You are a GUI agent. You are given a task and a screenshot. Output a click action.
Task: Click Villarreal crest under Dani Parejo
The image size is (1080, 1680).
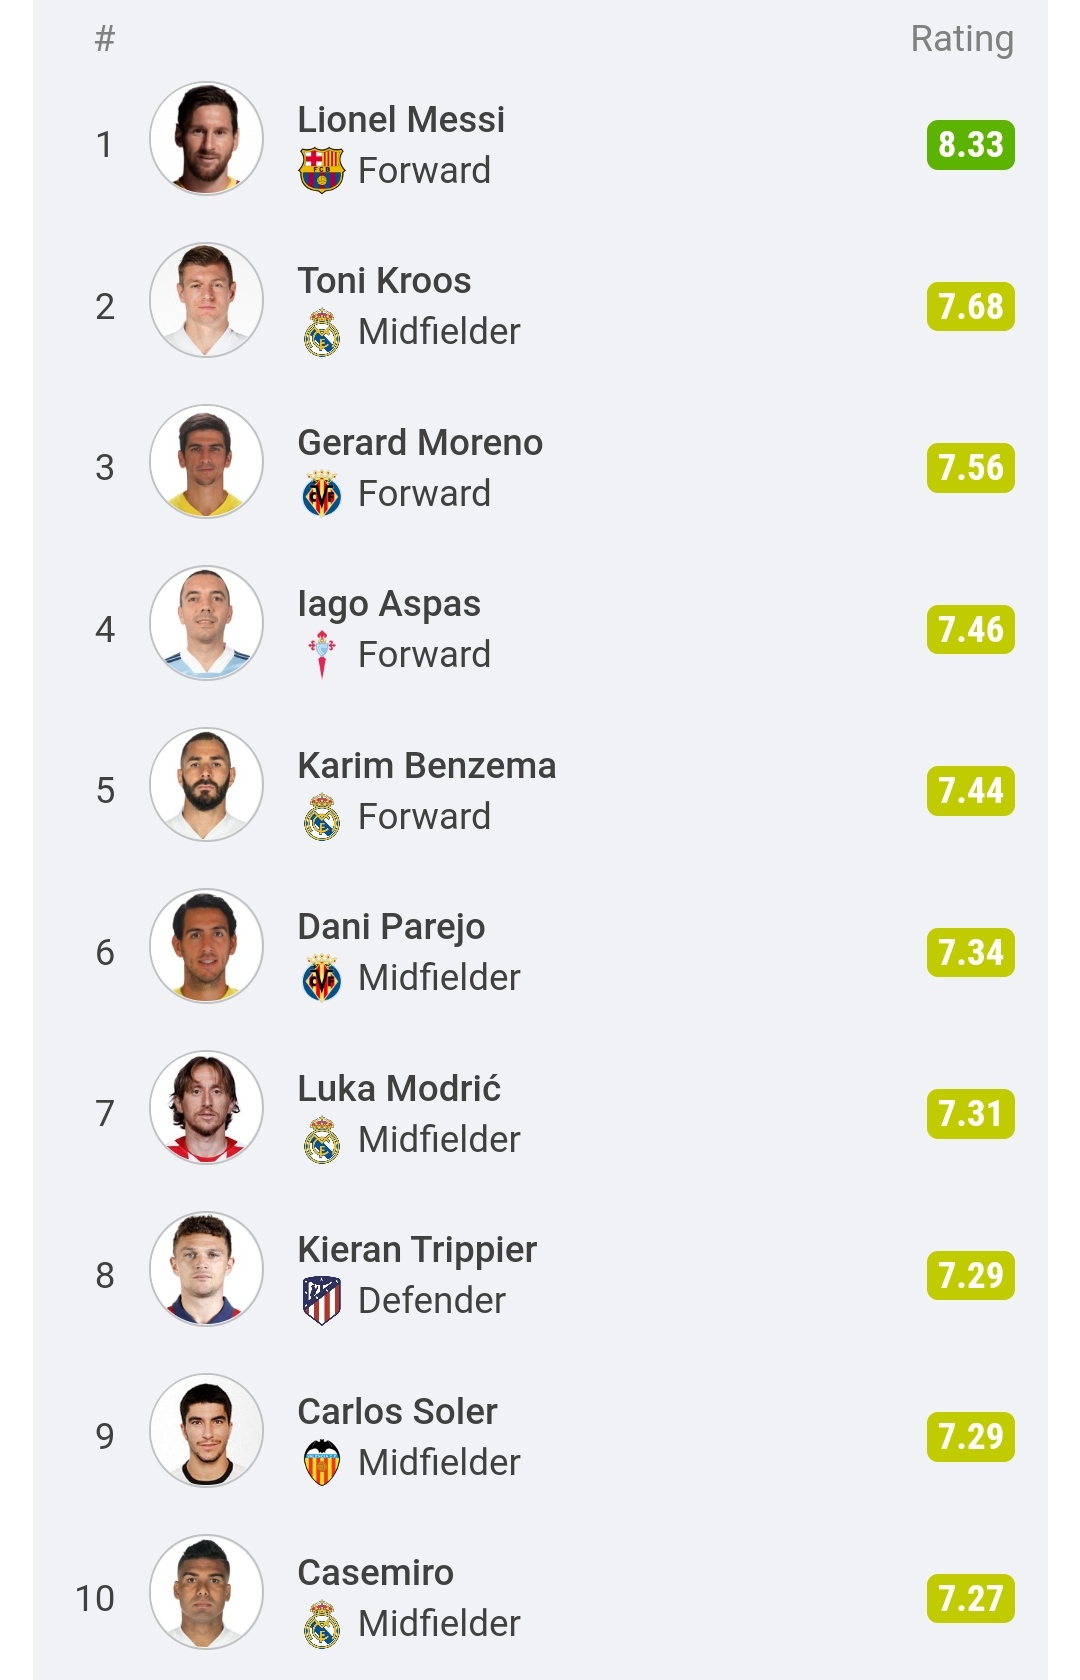(321, 978)
